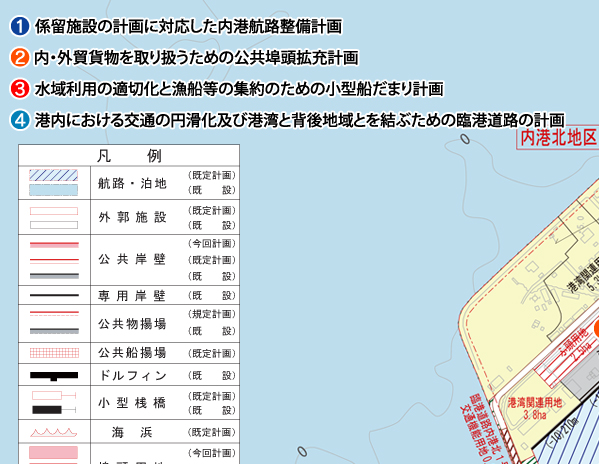This screenshot has width=599, height=464.
Task: Click the wavy 海浜 legend symbol
Action: [x=53, y=432]
